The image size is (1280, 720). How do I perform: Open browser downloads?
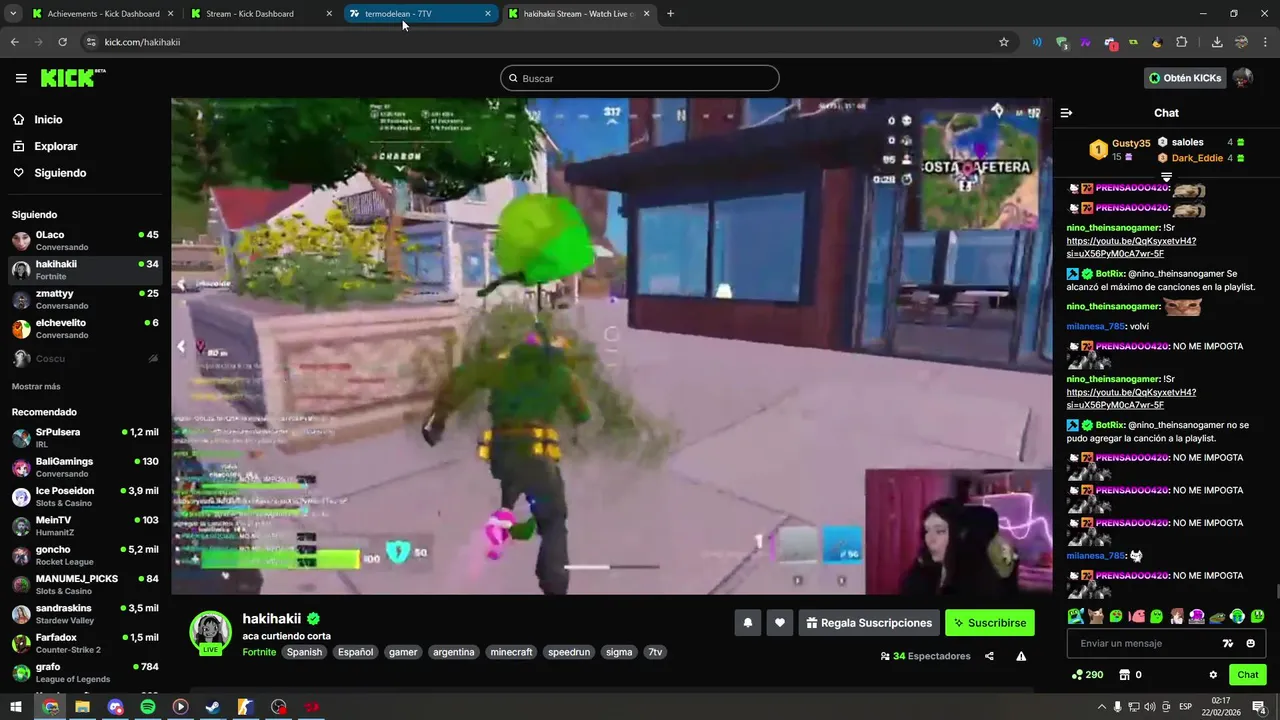click(1217, 42)
